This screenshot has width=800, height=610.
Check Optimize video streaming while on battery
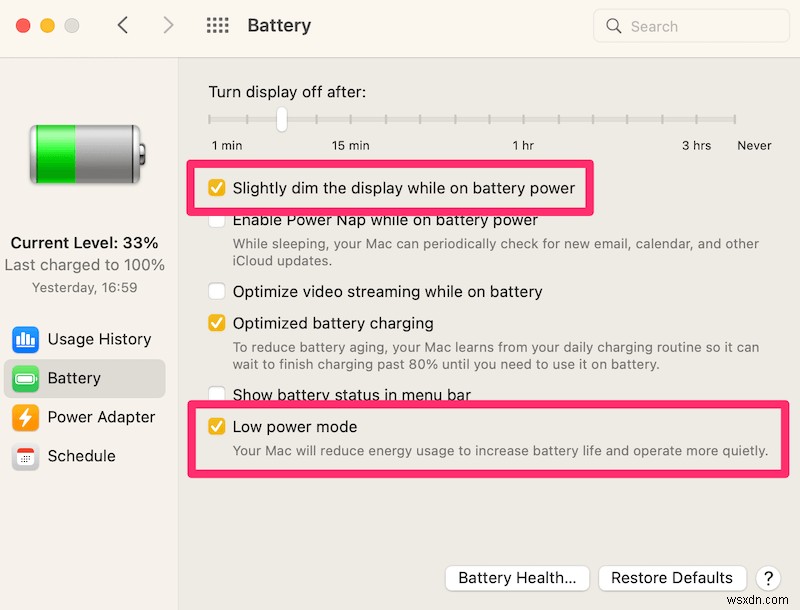pos(217,292)
